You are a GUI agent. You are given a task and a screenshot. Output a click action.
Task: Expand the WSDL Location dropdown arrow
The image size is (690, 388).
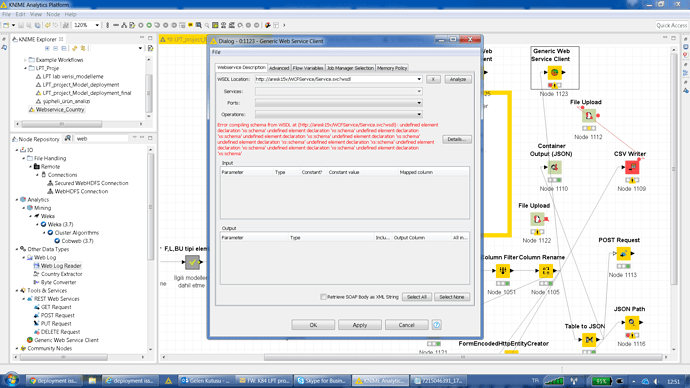(x=419, y=79)
